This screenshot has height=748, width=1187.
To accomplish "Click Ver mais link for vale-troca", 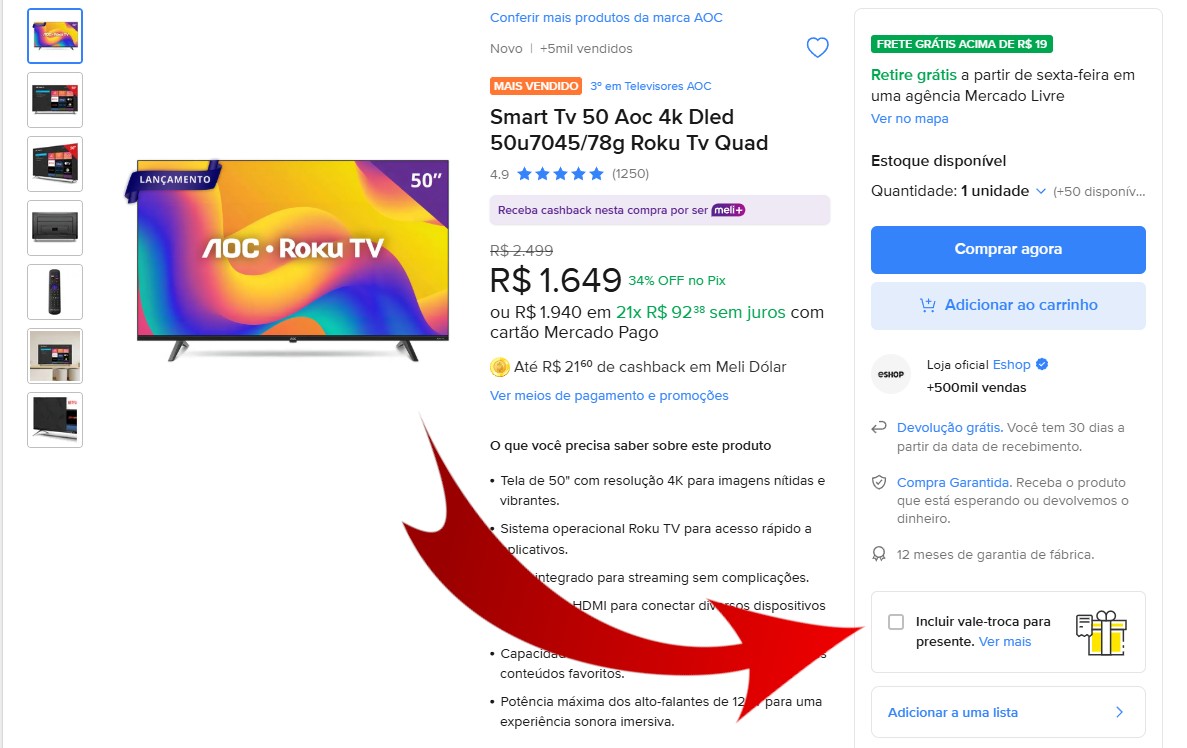I will pos(1005,641).
